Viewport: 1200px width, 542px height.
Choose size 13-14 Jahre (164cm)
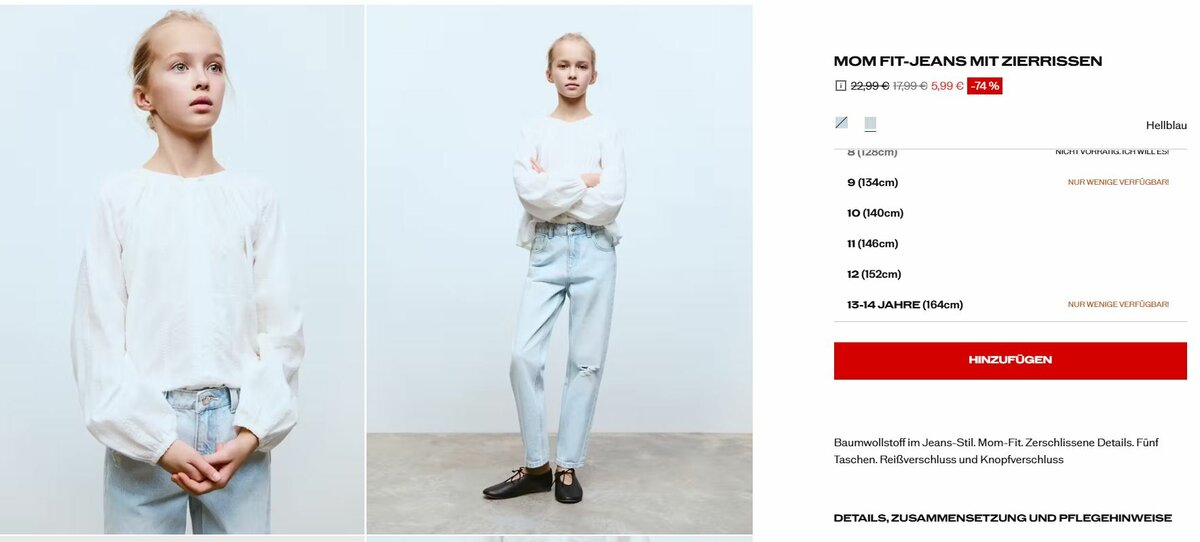click(x=1010, y=304)
